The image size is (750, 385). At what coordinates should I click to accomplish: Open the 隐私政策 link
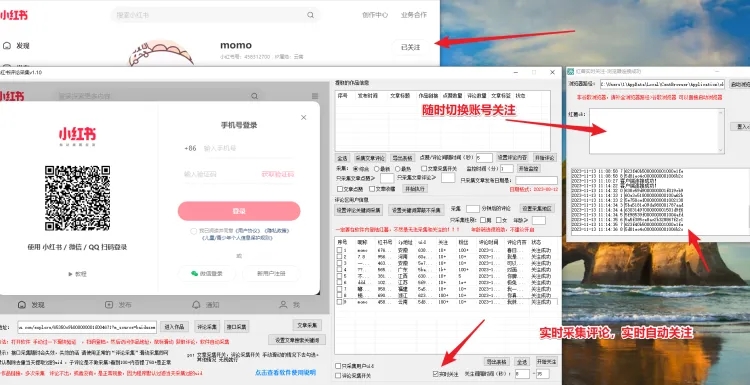click(x=277, y=231)
